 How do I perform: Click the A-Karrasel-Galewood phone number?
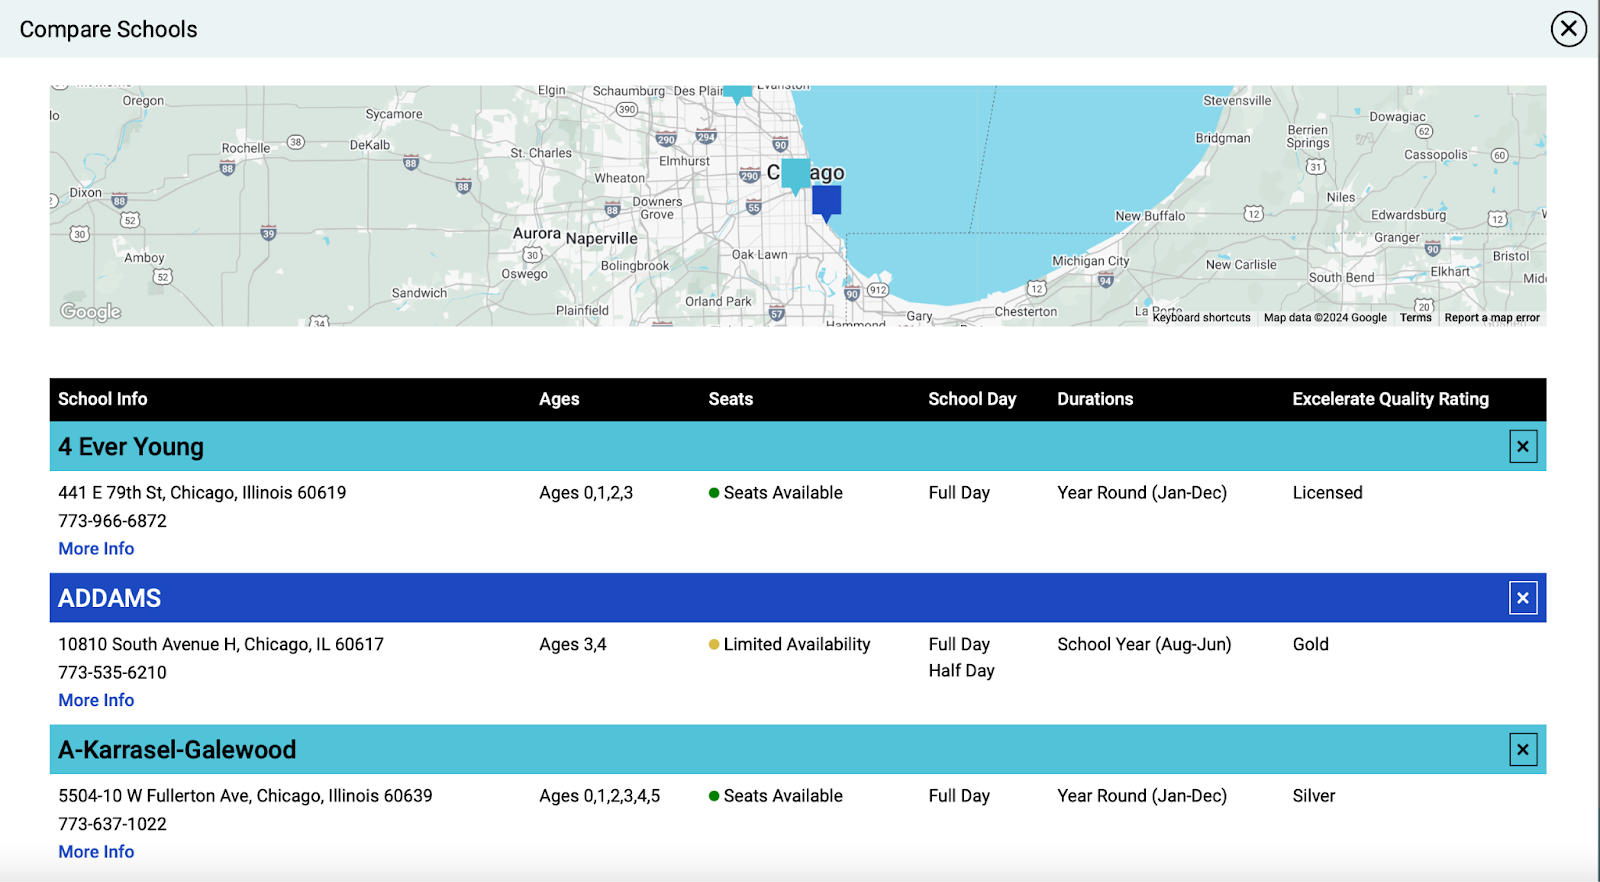(x=112, y=824)
